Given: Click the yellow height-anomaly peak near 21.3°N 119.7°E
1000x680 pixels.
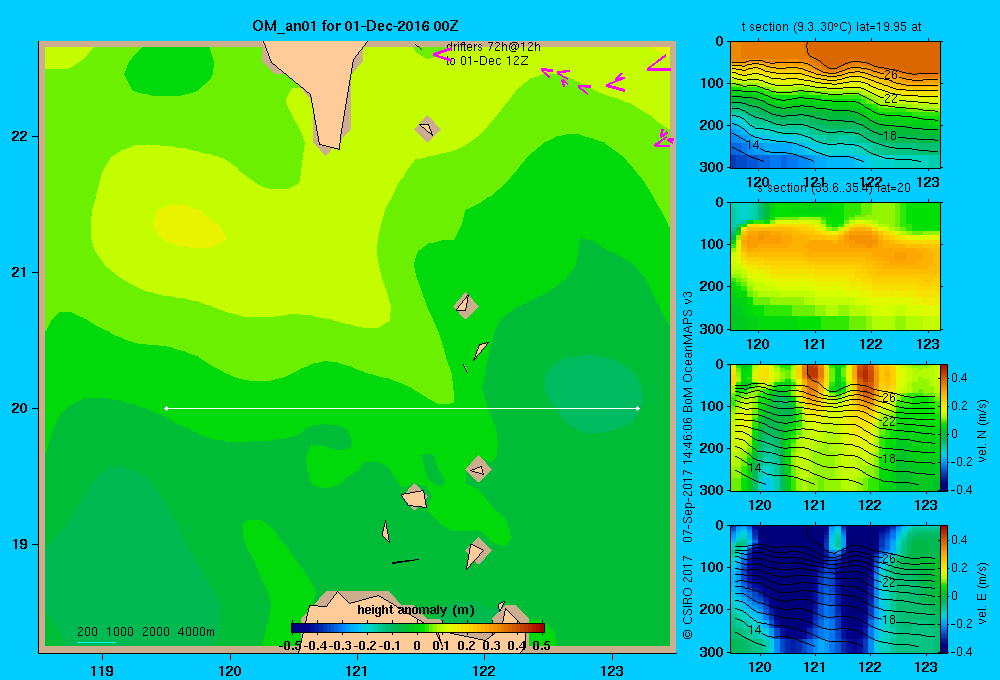Looking at the screenshot, I should point(189,226).
